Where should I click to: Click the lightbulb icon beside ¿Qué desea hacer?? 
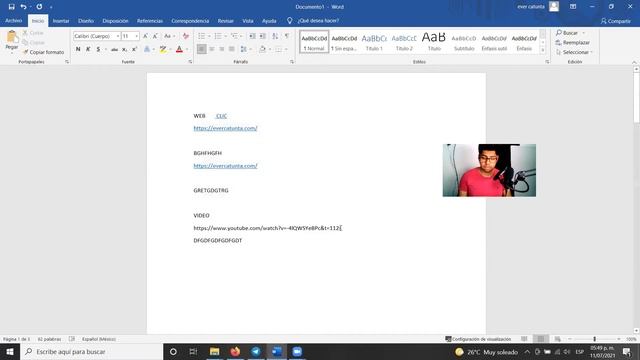[289, 20]
